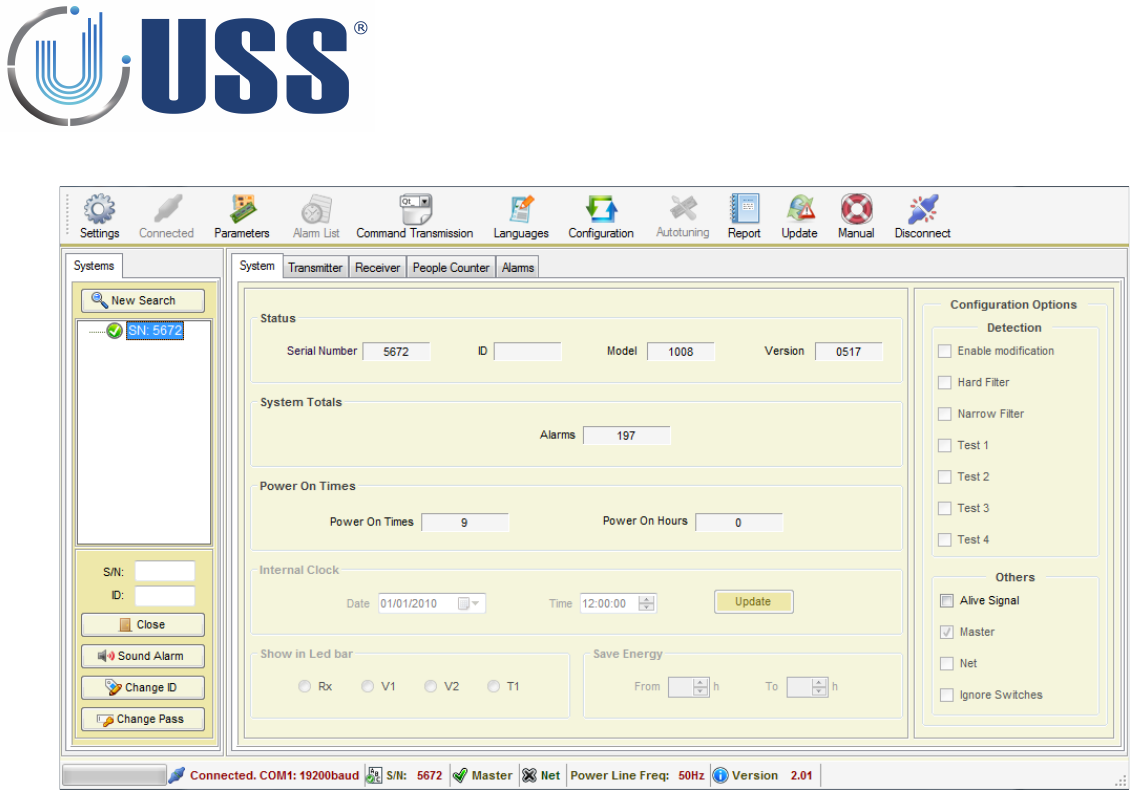Toggle the Master checkbox in Others

pyautogui.click(x=947, y=632)
